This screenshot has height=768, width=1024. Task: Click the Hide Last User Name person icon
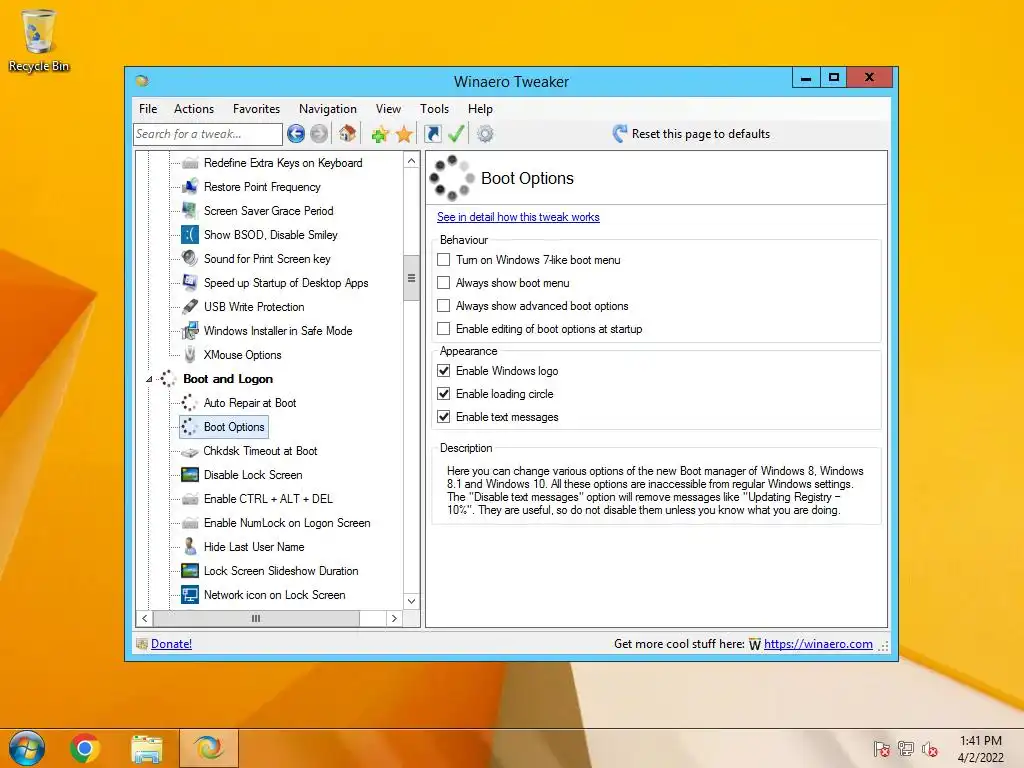(x=189, y=547)
